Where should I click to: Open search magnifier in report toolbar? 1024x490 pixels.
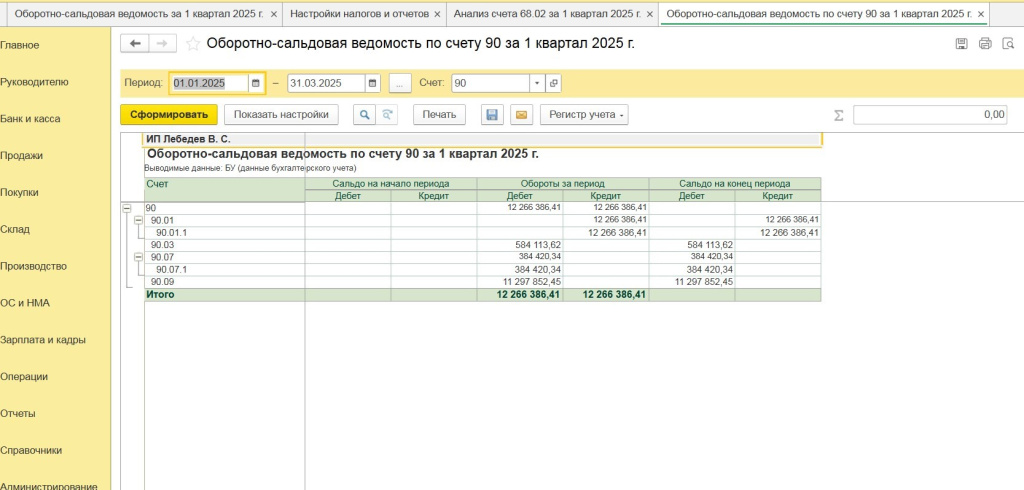pyautogui.click(x=364, y=114)
